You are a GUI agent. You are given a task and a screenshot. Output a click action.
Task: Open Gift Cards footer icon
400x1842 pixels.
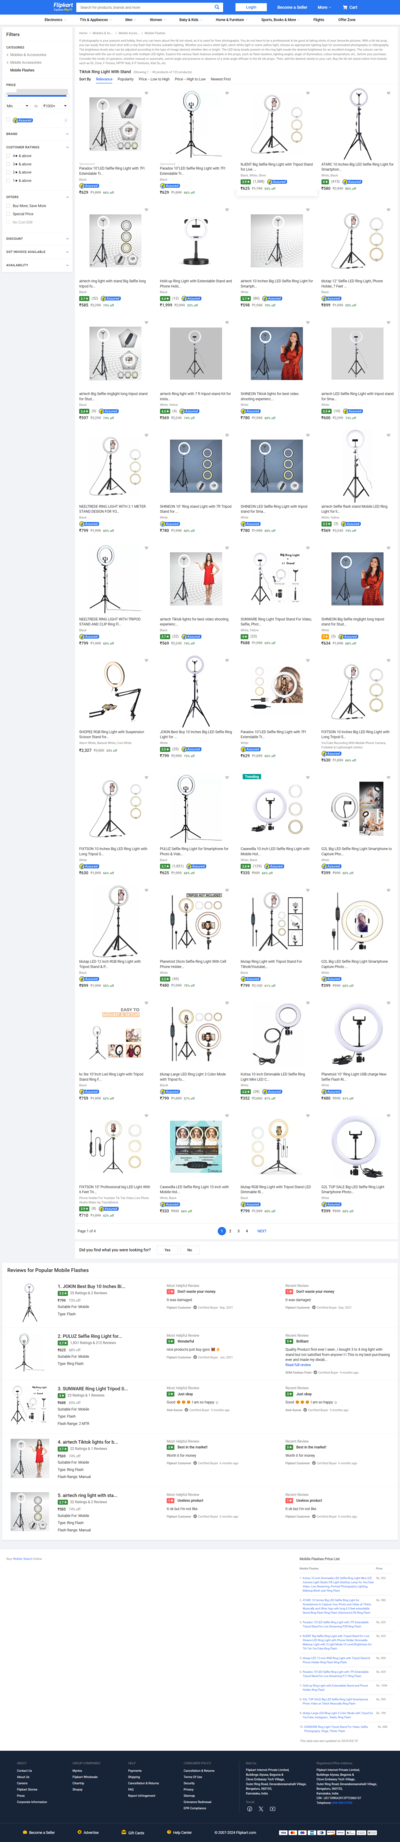124,1832
